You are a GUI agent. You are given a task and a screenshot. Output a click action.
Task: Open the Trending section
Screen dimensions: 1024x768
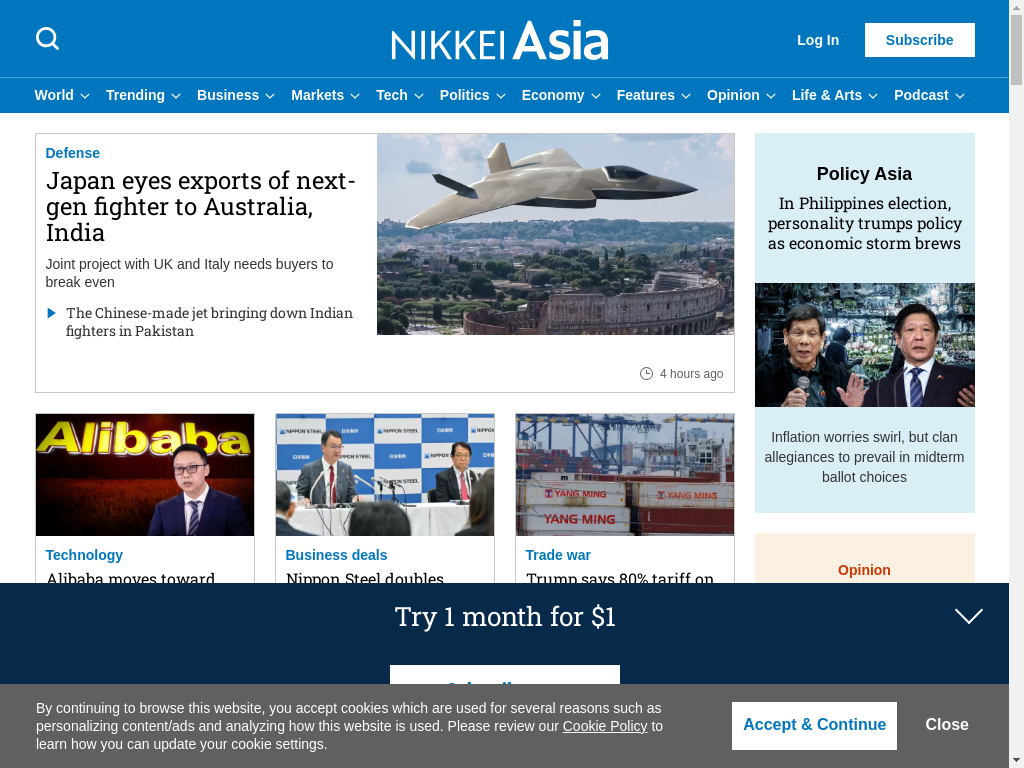pyautogui.click(x=135, y=95)
